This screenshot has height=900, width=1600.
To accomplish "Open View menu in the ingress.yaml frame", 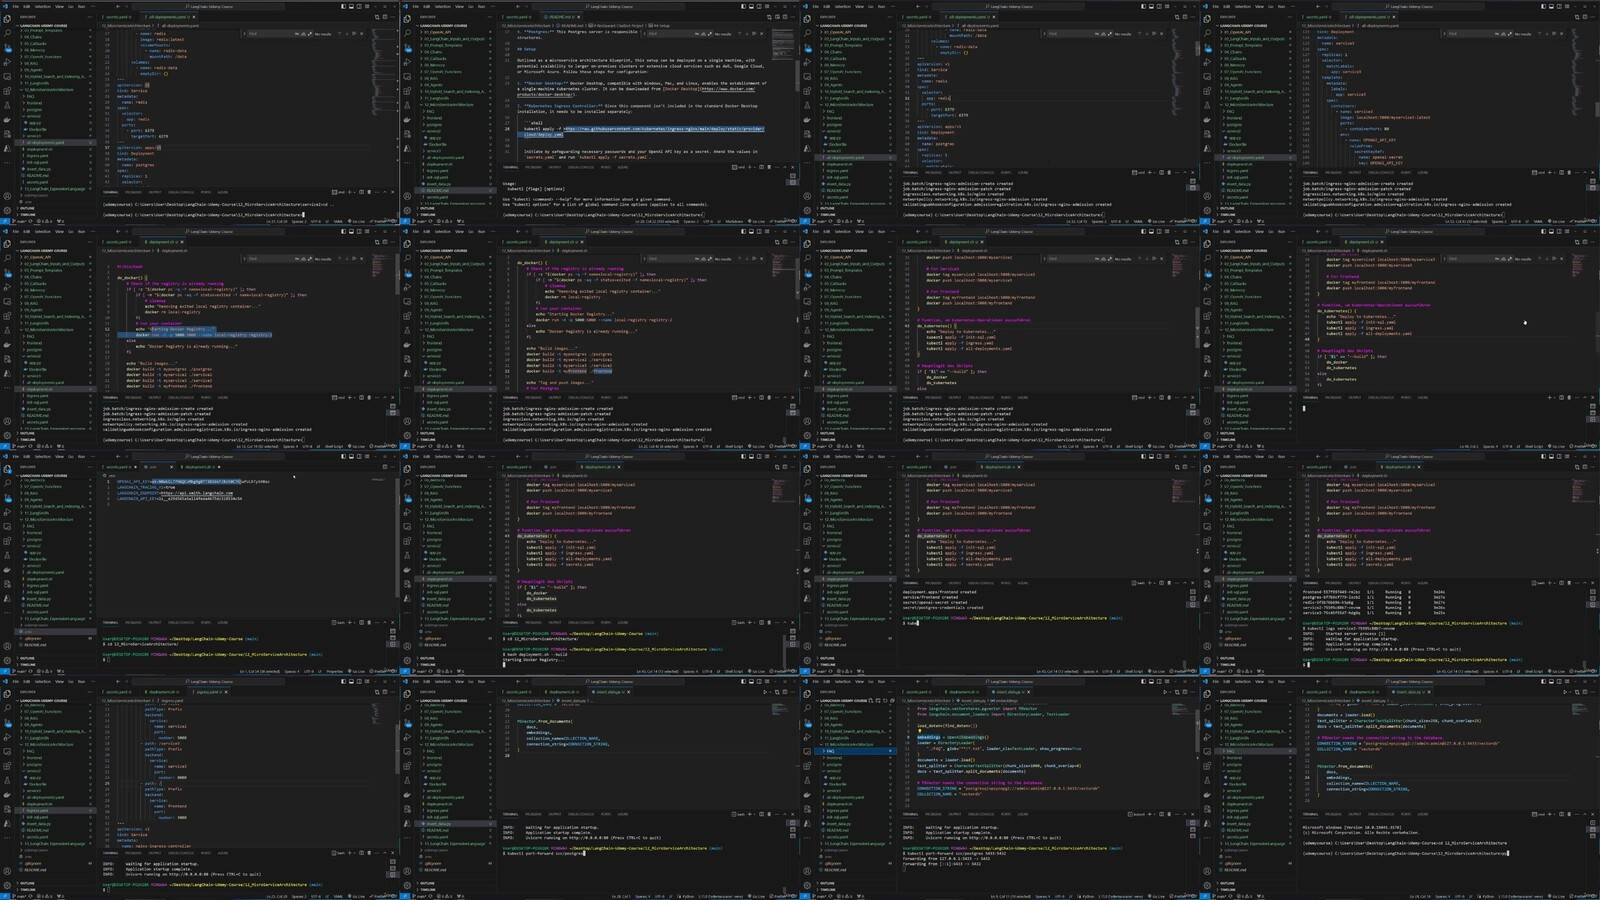I will tap(59, 681).
